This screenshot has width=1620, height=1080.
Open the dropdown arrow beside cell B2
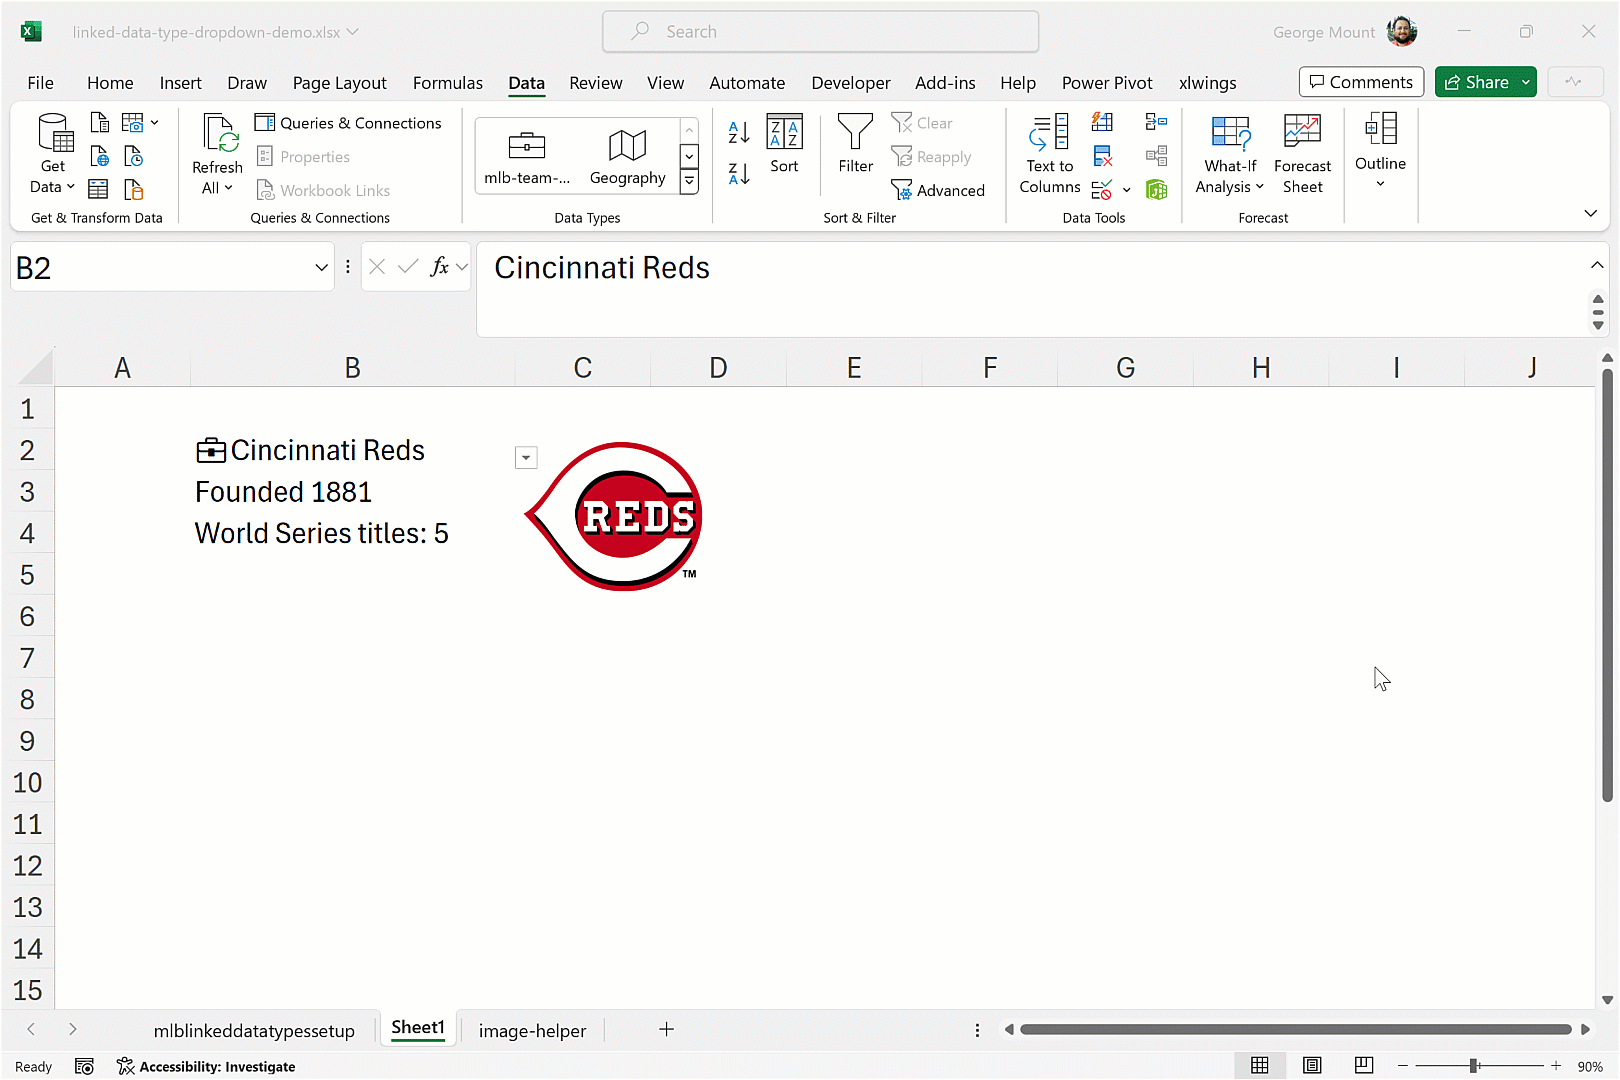526,458
